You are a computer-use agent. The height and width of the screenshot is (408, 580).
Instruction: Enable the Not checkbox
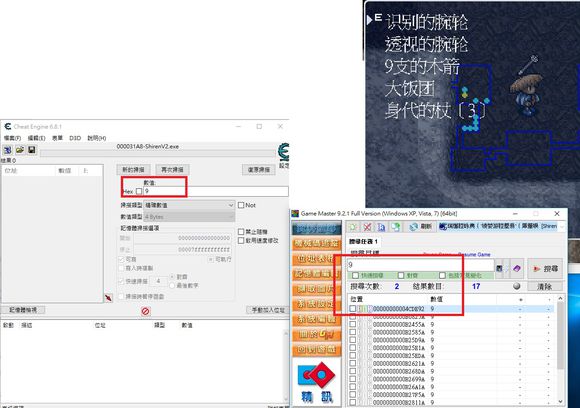pyautogui.click(x=241, y=205)
